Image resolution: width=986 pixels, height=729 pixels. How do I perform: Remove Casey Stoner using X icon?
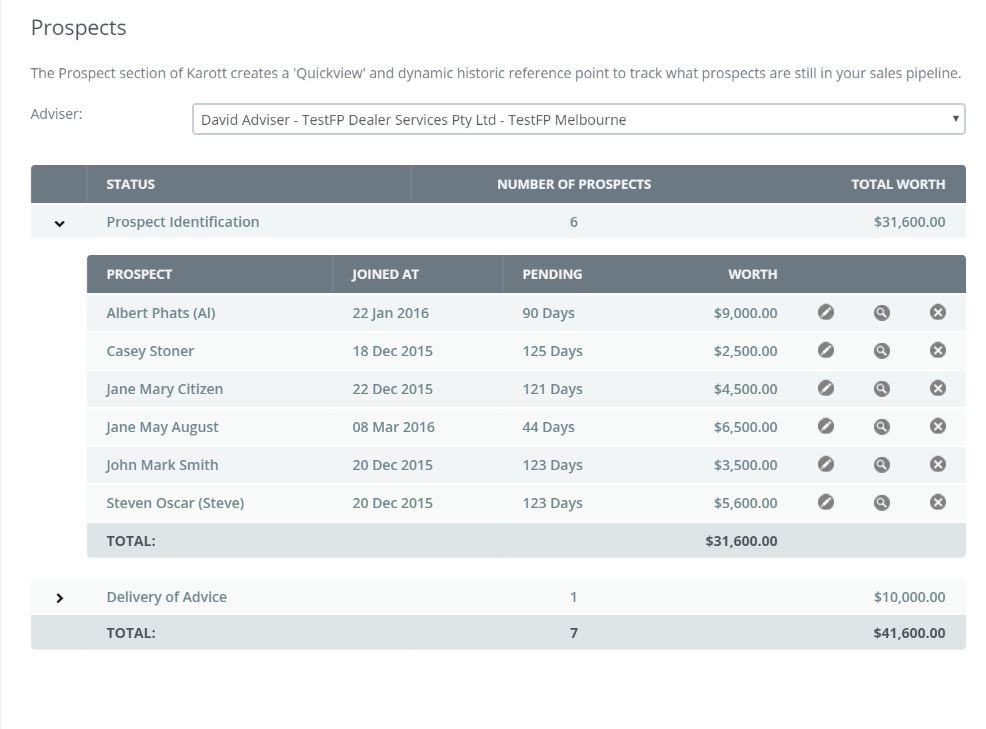pyautogui.click(x=938, y=350)
